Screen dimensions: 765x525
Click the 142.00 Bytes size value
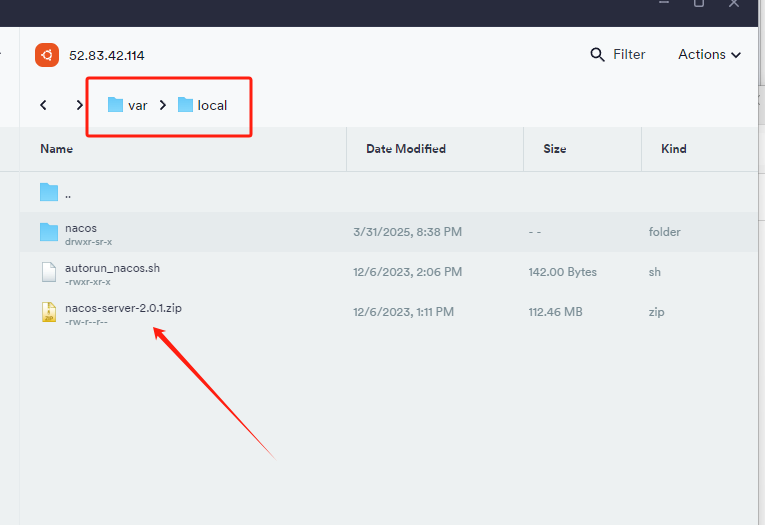click(563, 272)
